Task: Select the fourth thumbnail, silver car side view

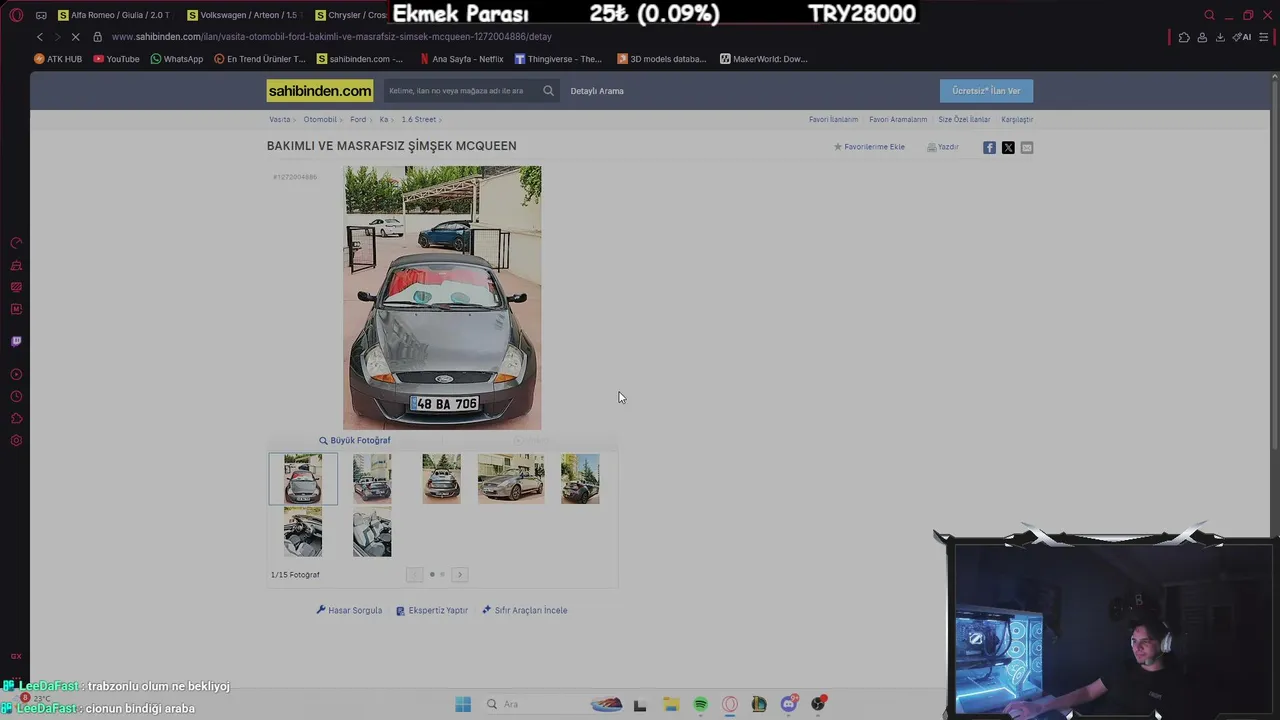Action: (x=511, y=479)
